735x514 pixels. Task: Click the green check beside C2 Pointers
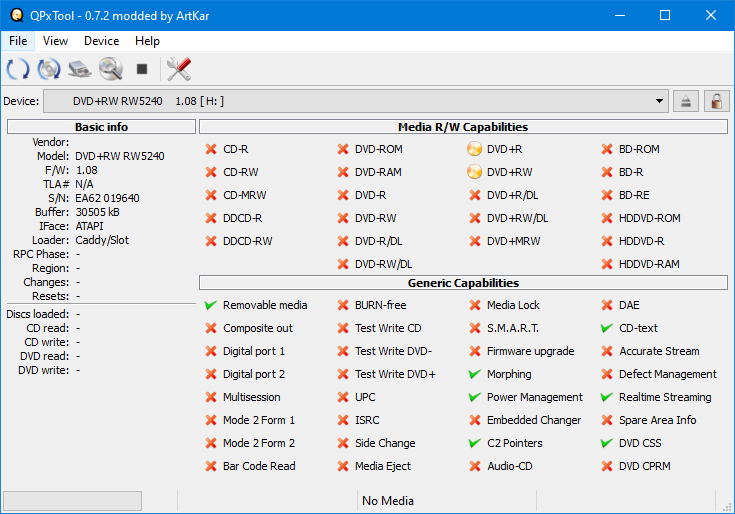(475, 443)
